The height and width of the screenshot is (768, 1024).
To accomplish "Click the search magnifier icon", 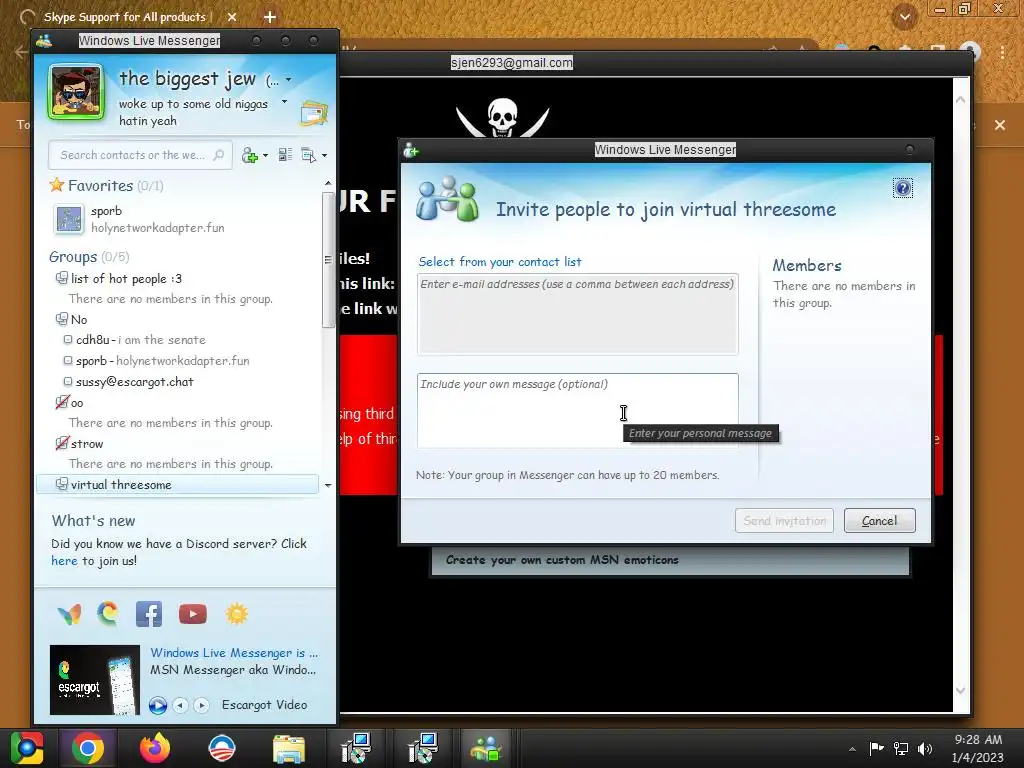I will point(219,155).
